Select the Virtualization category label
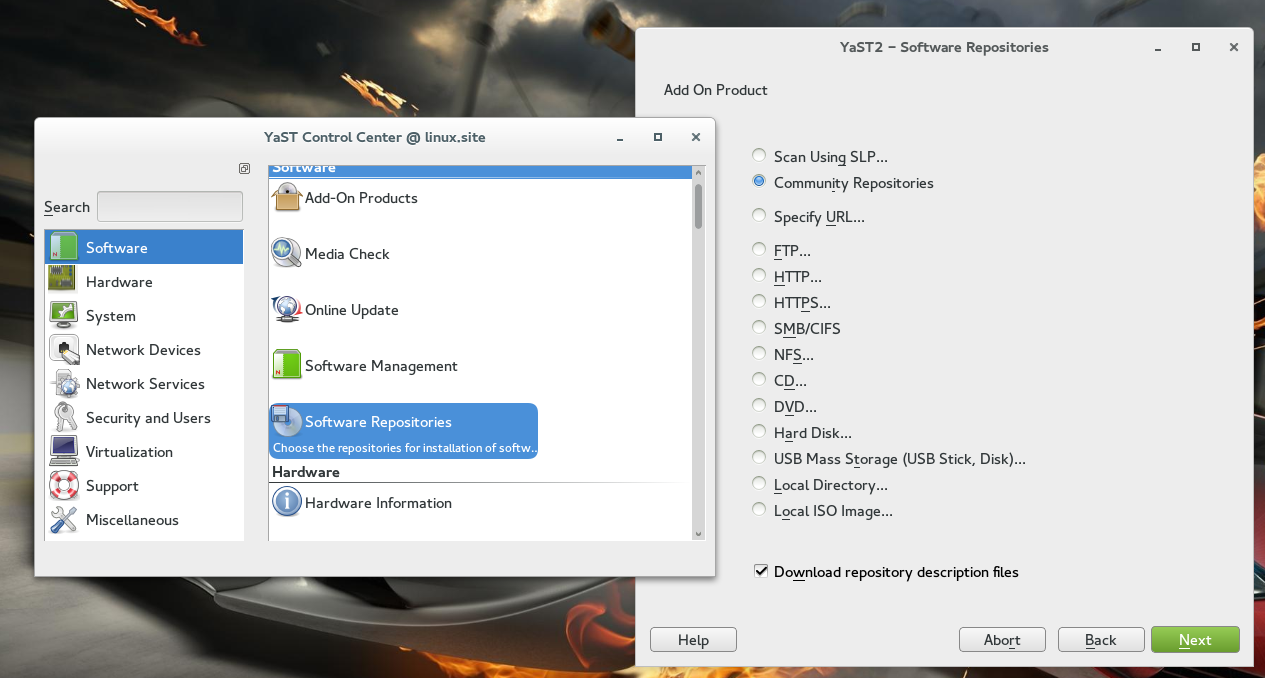Screen dimensions: 1265x678 pos(129,452)
